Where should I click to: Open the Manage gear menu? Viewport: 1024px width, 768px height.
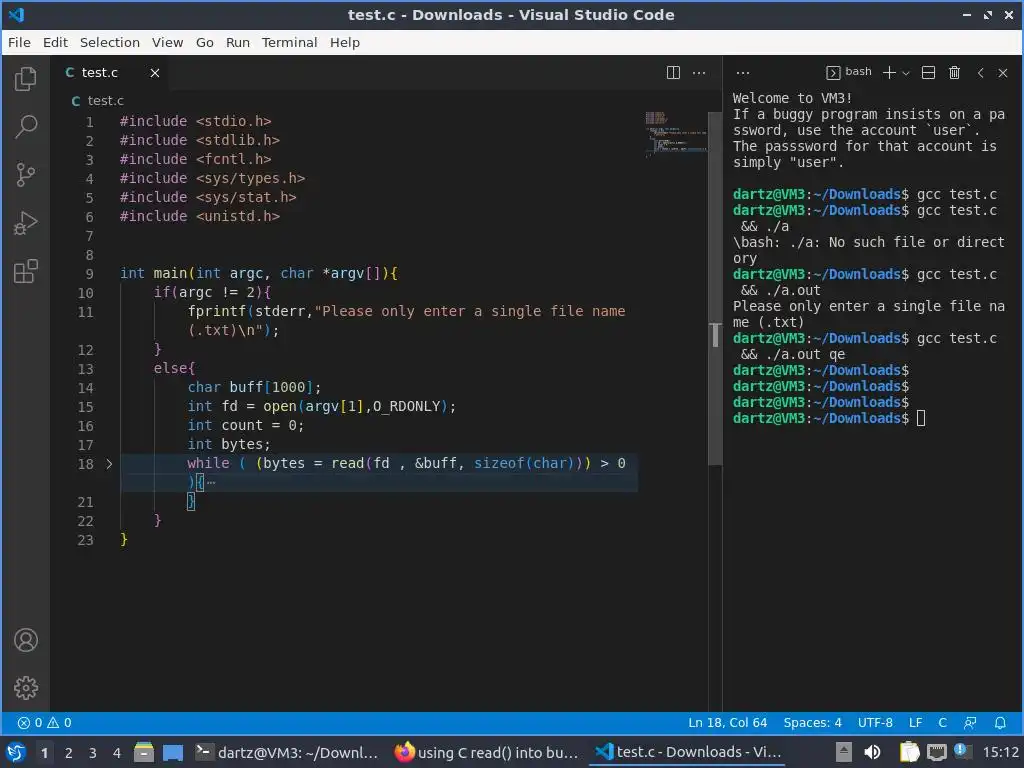coord(25,688)
